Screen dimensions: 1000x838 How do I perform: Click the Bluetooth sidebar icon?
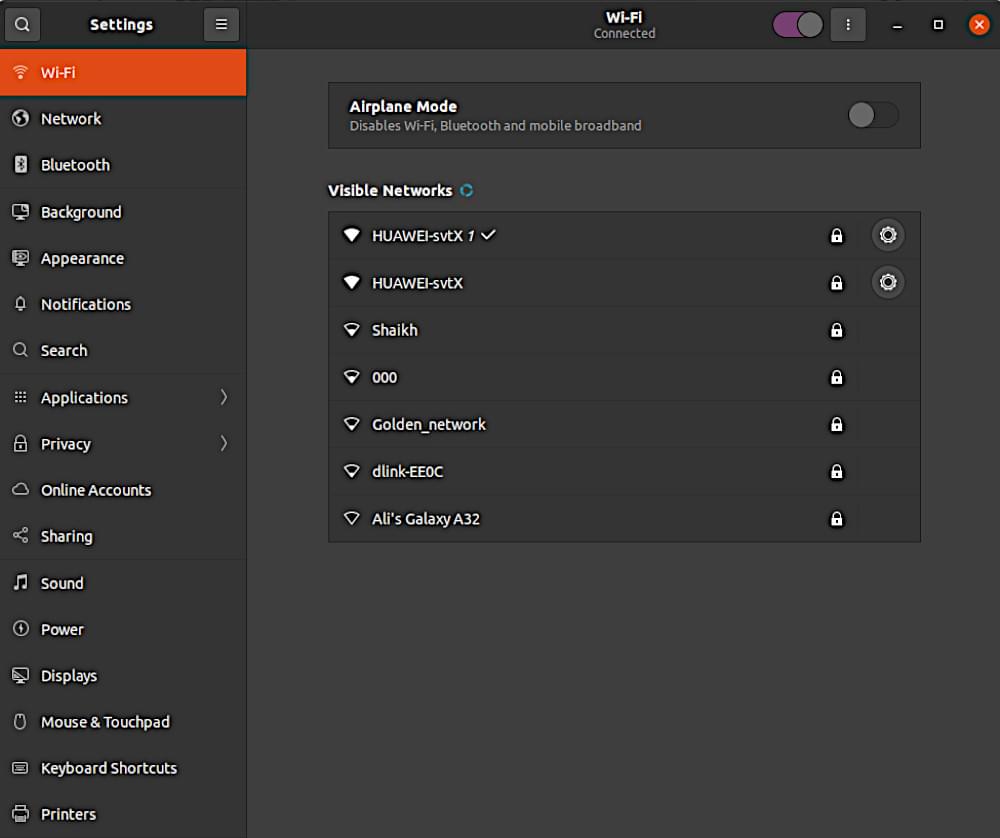coord(20,165)
